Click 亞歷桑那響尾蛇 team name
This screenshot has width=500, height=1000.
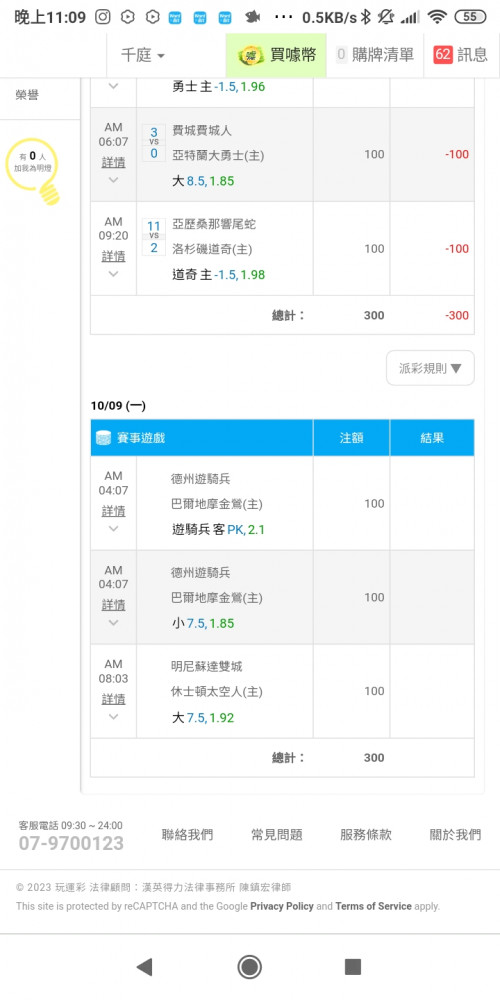tap(214, 224)
